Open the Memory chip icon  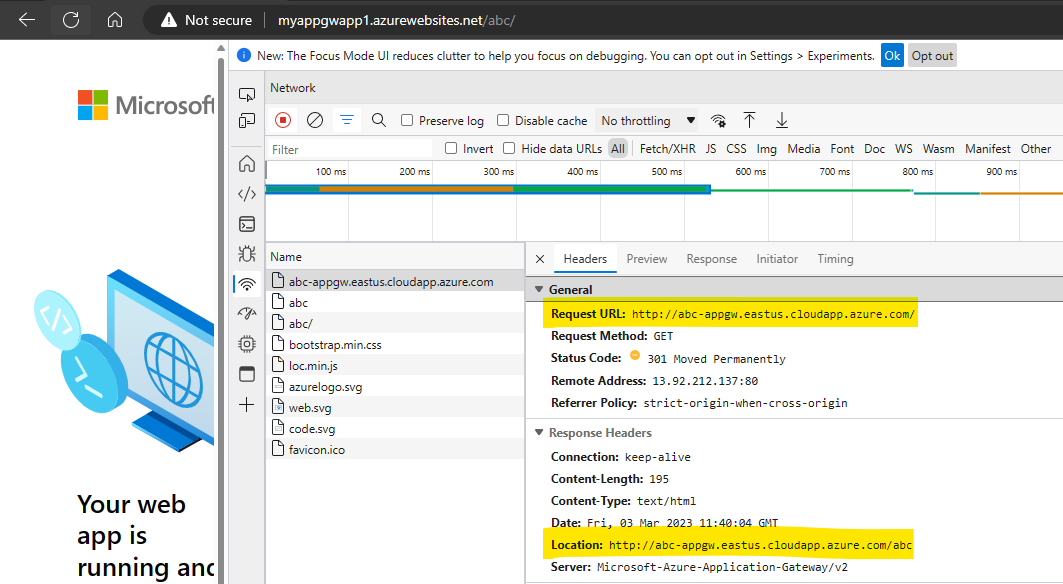(247, 344)
